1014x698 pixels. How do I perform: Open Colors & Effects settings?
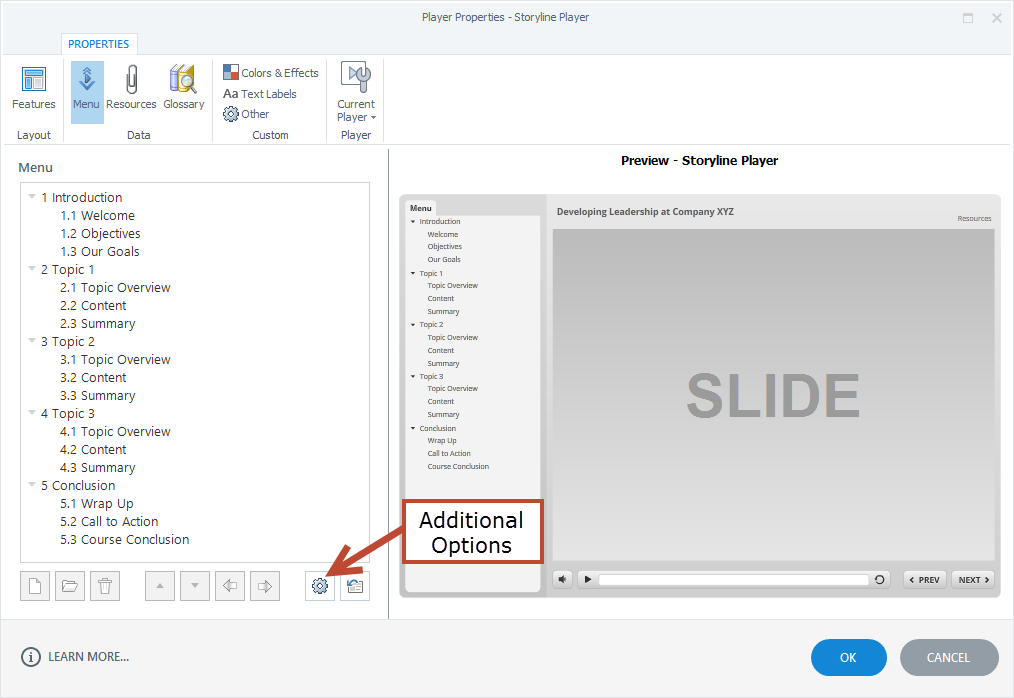click(x=270, y=73)
